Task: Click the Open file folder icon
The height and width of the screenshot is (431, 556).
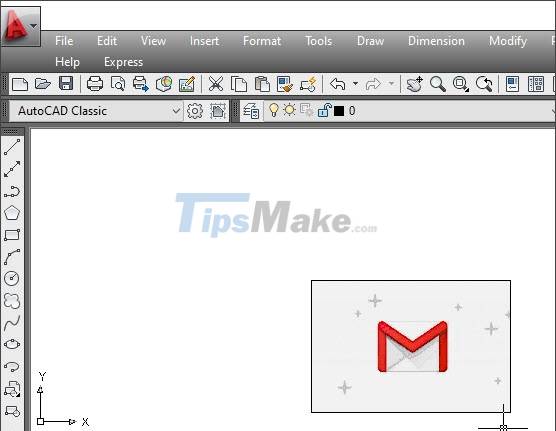Action: [x=43, y=84]
